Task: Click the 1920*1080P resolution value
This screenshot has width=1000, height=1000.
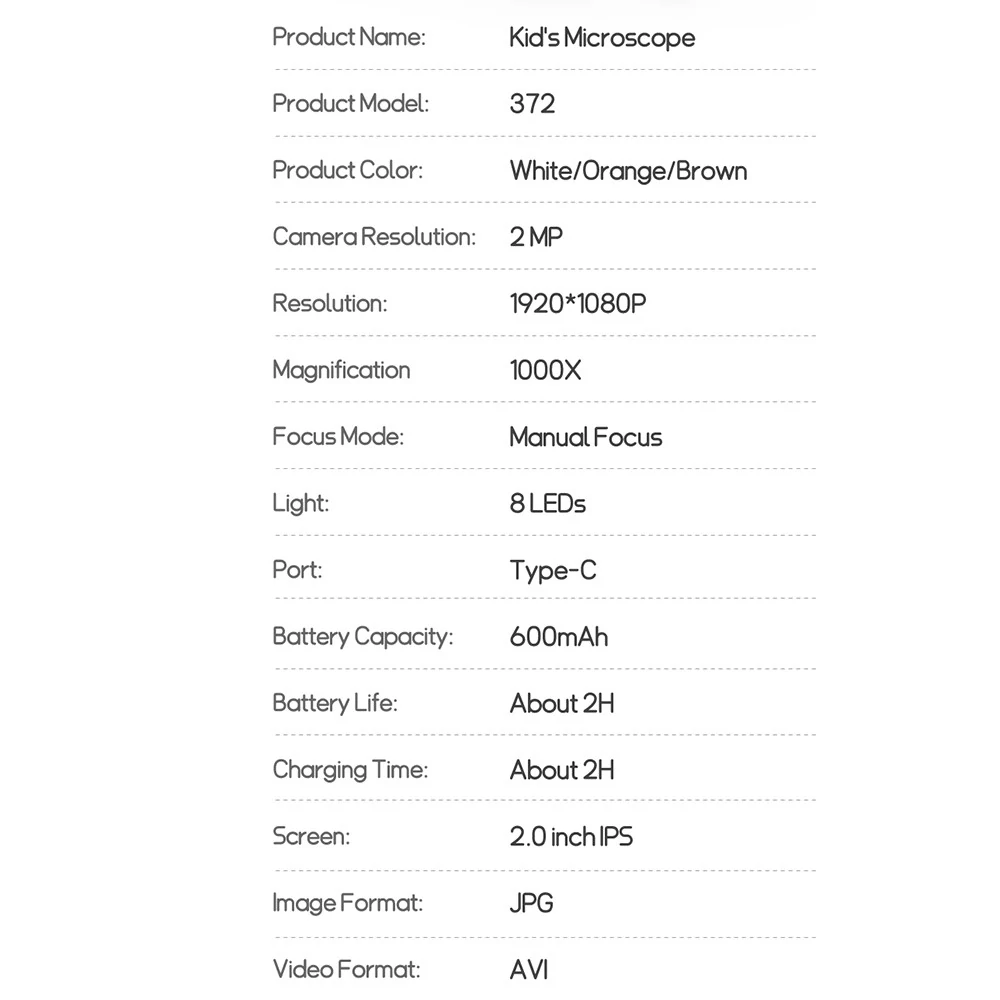Action: tap(578, 304)
